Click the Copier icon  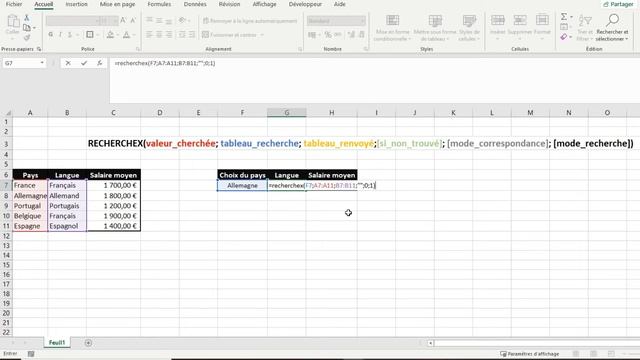click(x=27, y=28)
